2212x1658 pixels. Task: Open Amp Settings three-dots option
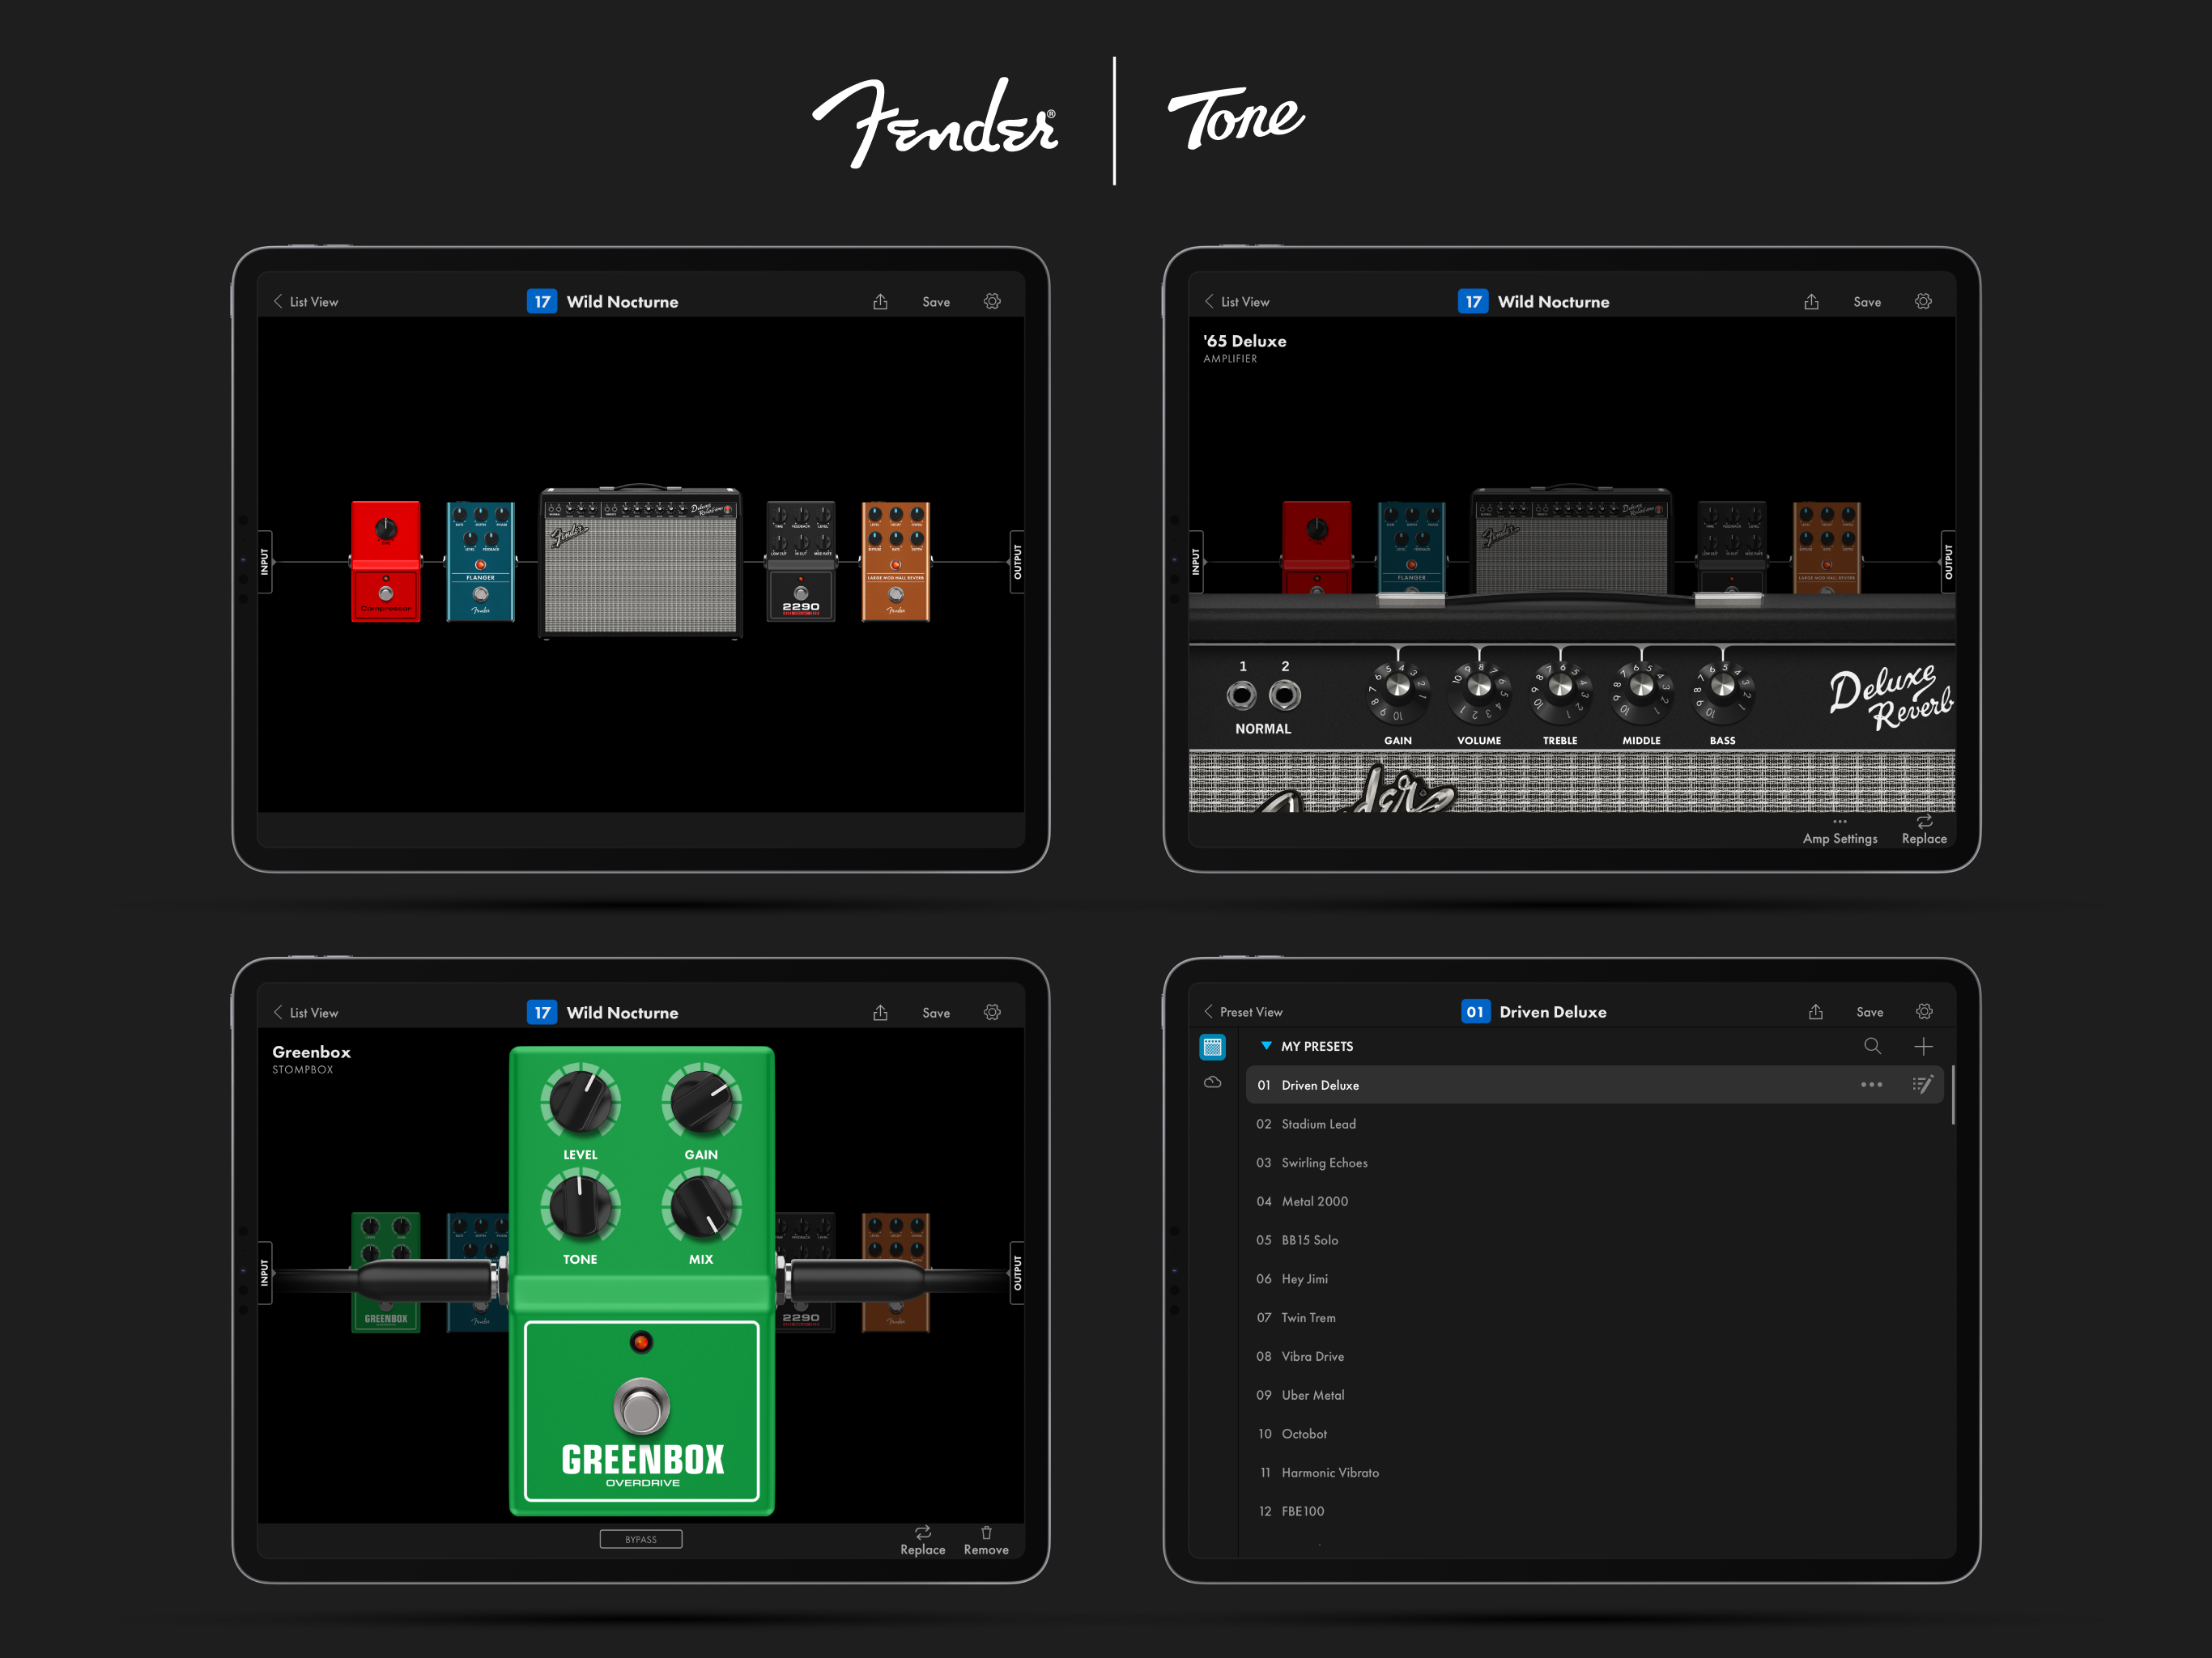point(1840,831)
